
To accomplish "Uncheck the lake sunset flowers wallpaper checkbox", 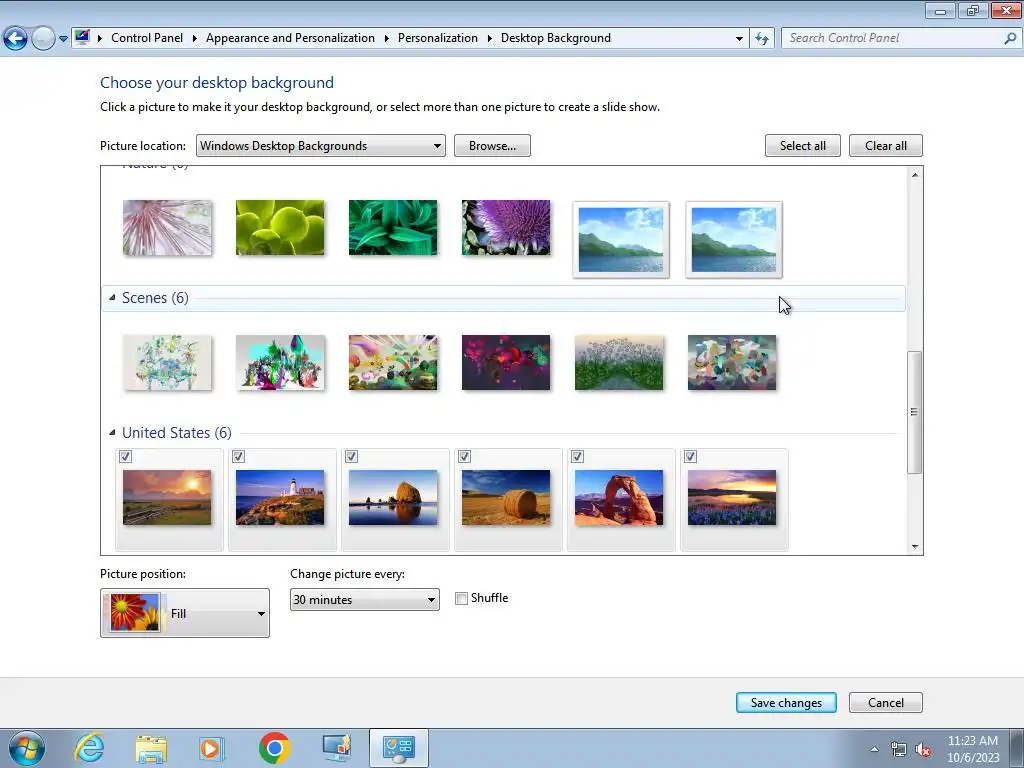I will pyautogui.click(x=690, y=456).
